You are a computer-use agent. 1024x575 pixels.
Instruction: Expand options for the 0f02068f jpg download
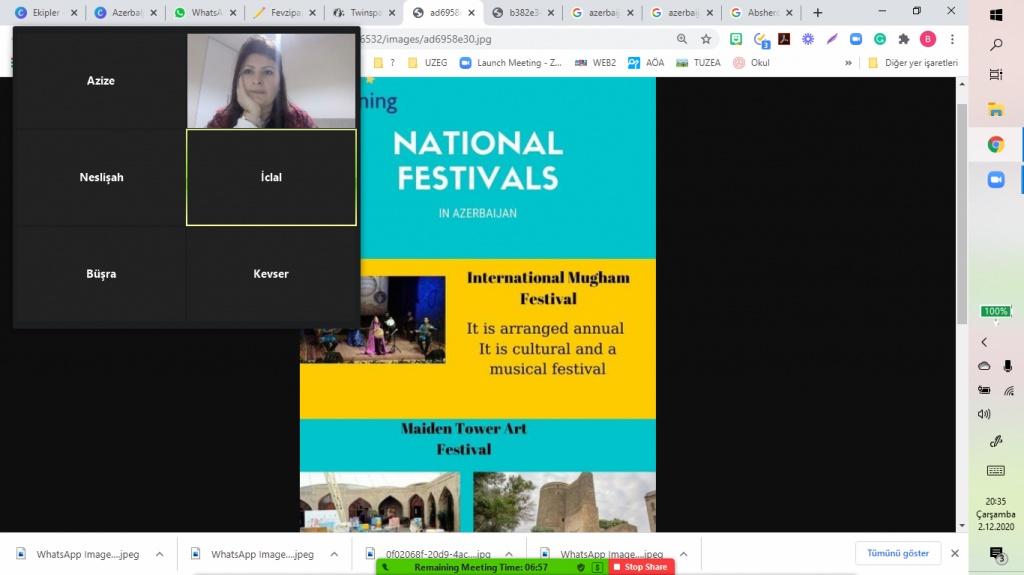pyautogui.click(x=509, y=554)
